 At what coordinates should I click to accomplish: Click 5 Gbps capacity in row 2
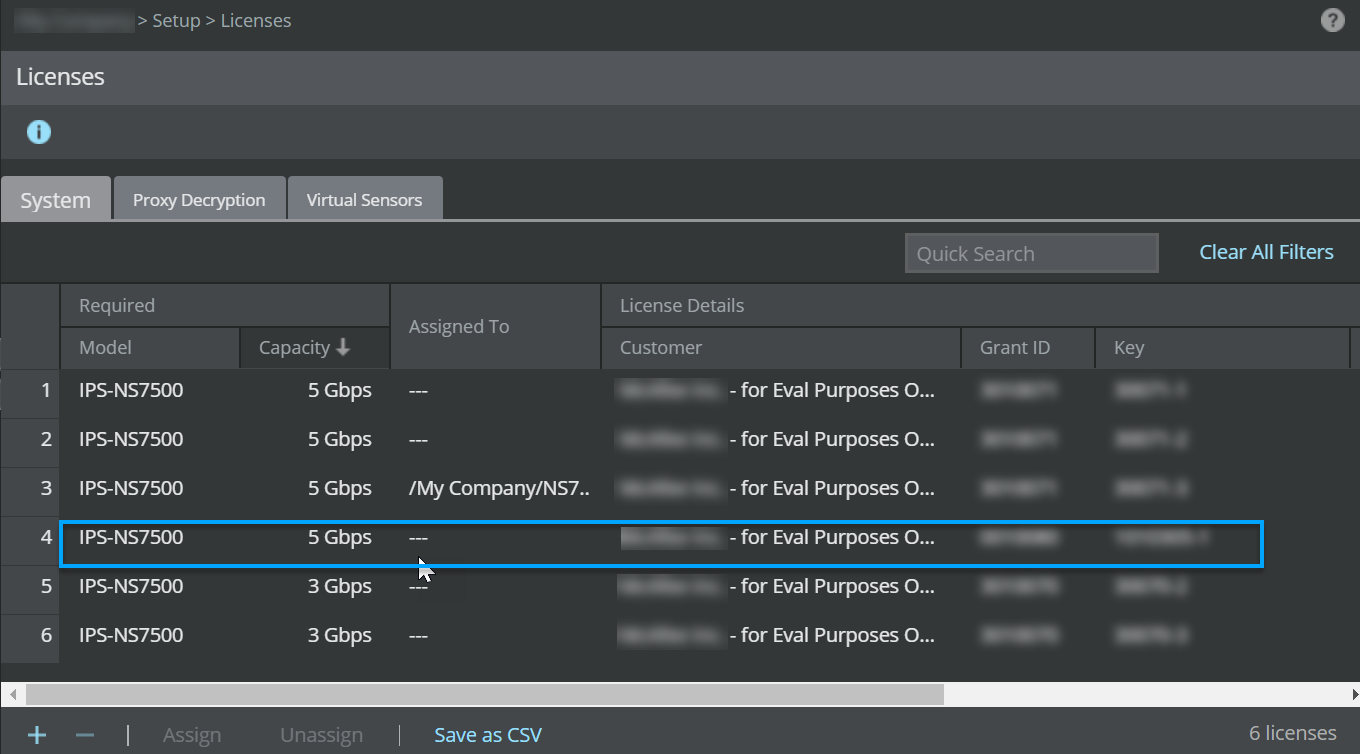(x=339, y=439)
